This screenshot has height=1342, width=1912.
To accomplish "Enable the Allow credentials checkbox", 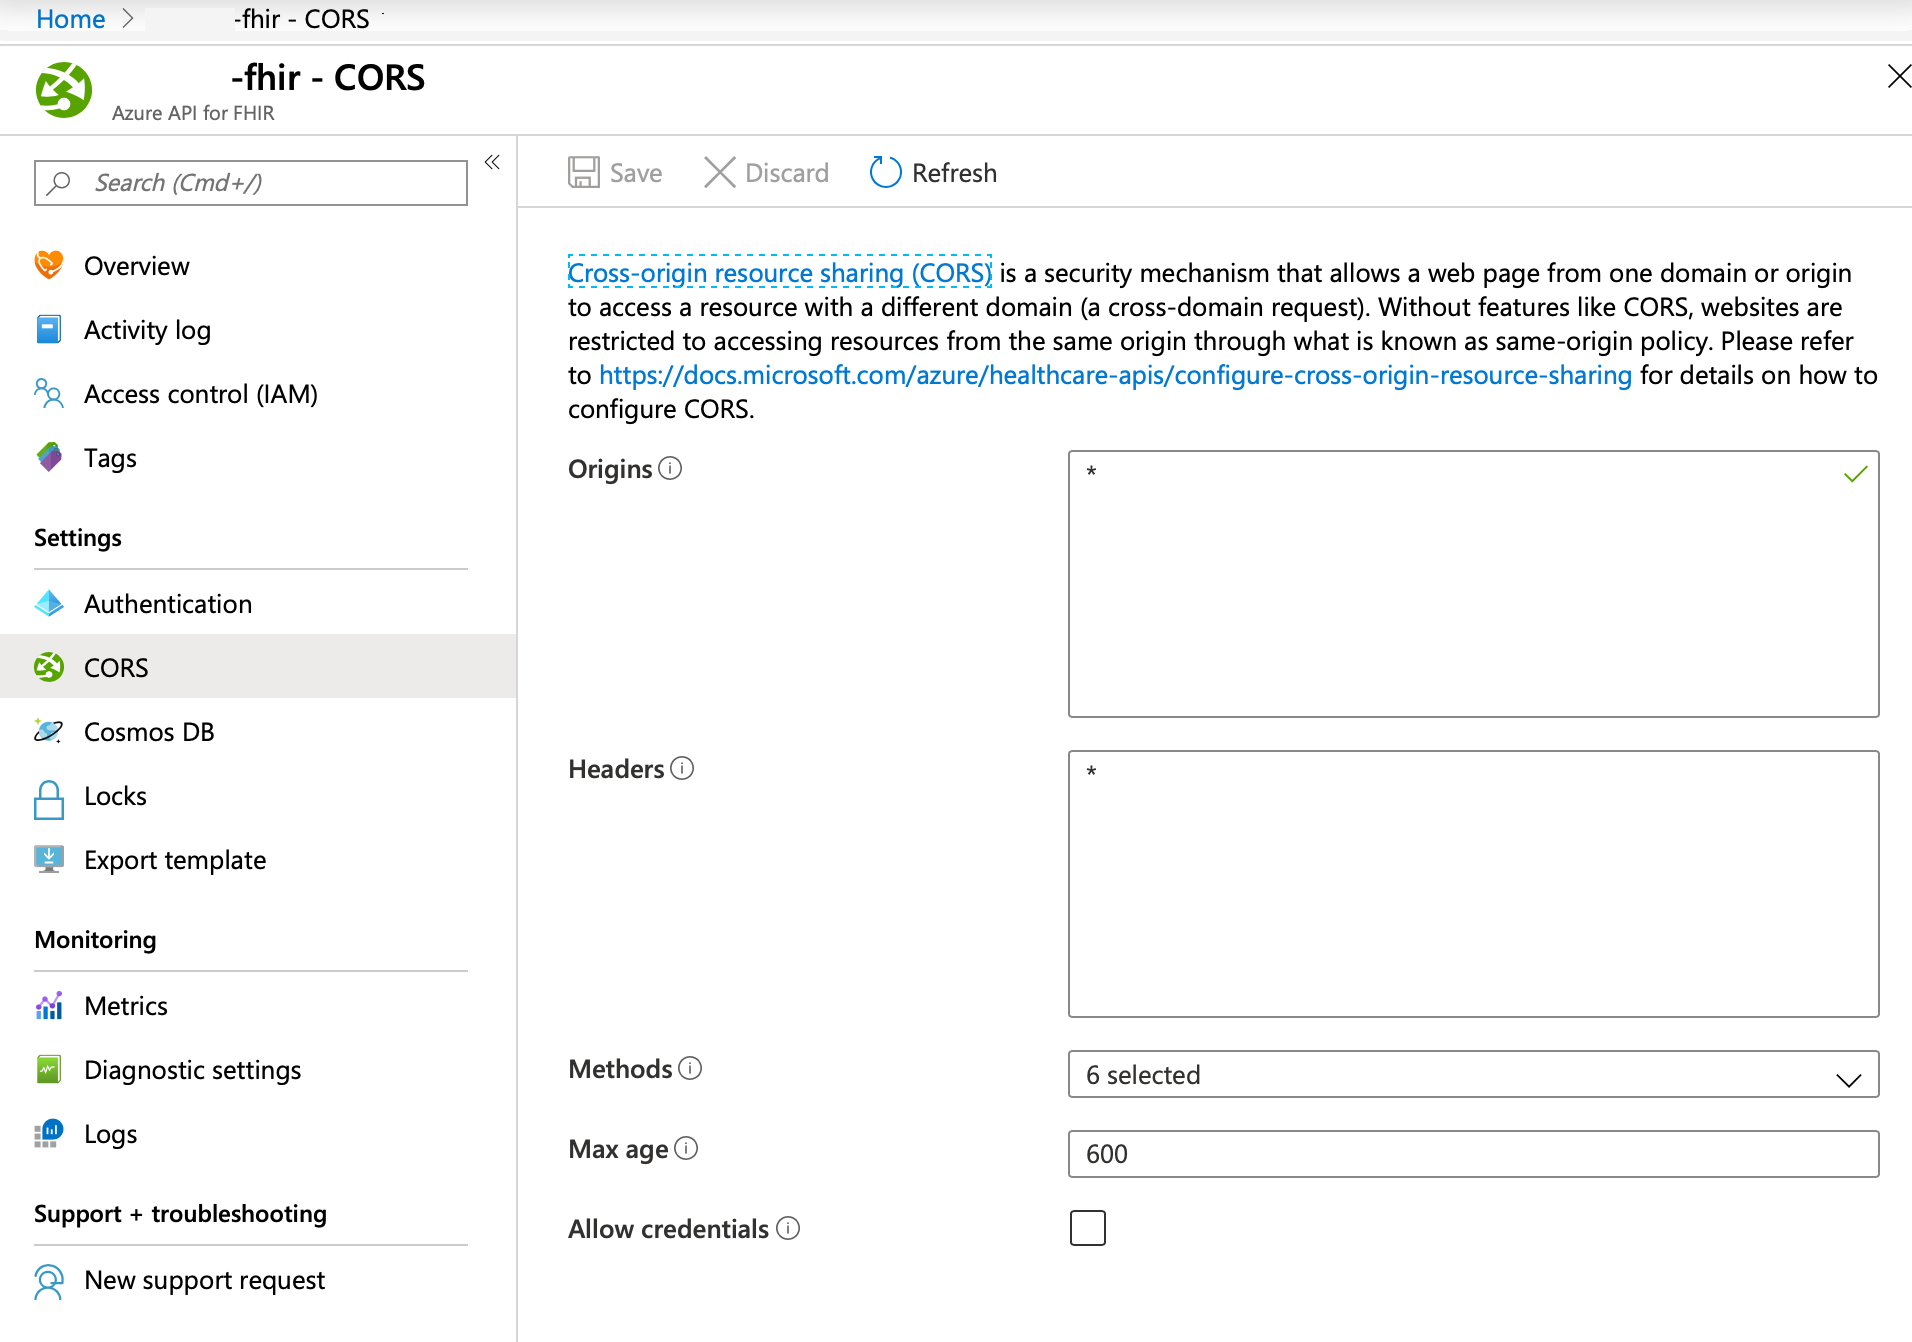I will coord(1087,1228).
